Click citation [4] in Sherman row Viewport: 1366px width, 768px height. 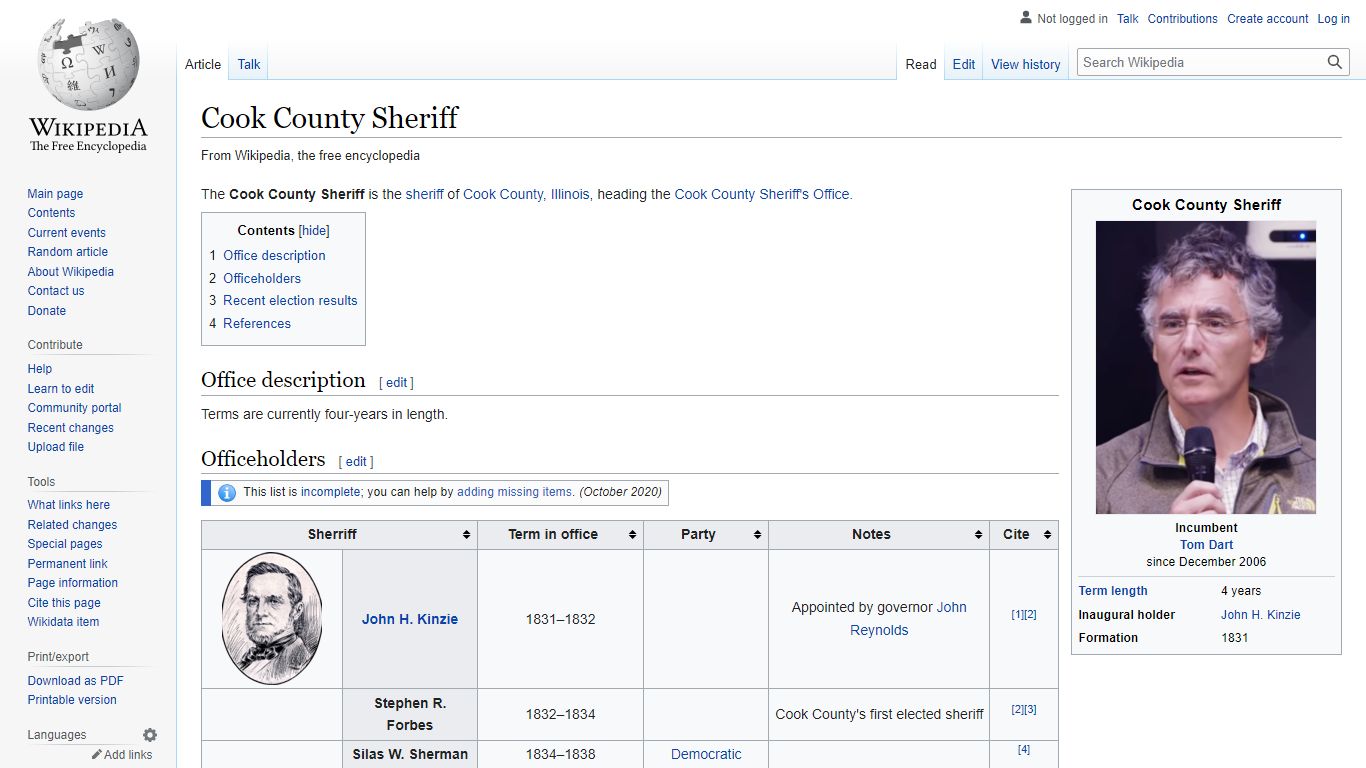(x=1024, y=750)
